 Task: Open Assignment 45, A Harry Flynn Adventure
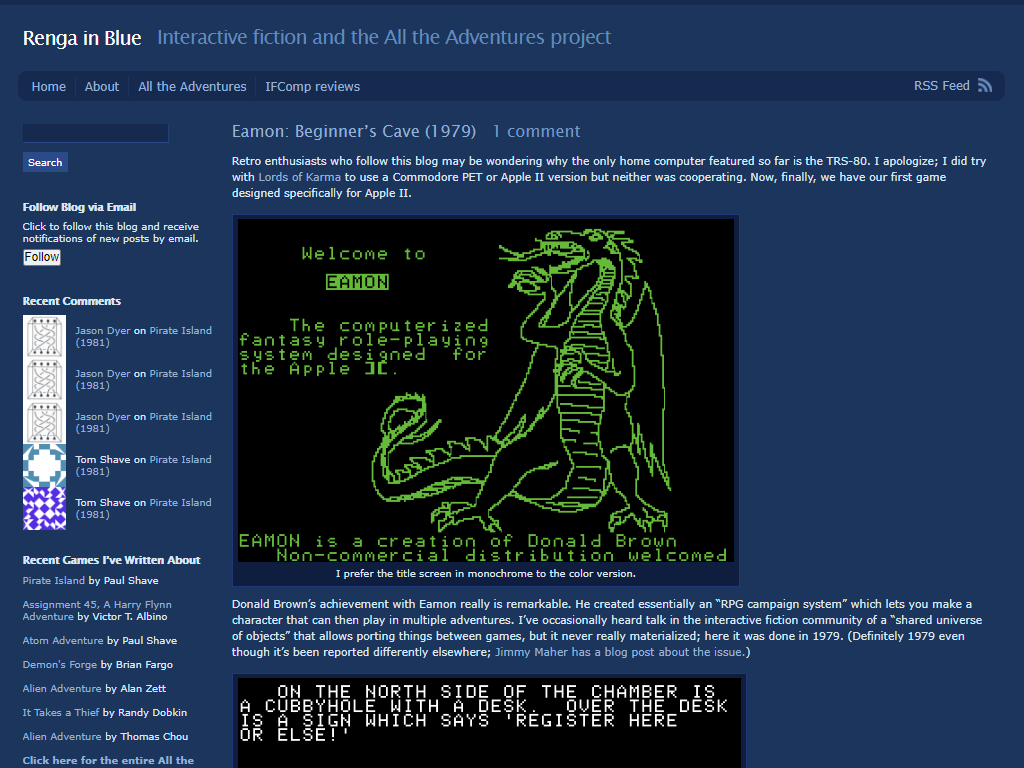(97, 611)
